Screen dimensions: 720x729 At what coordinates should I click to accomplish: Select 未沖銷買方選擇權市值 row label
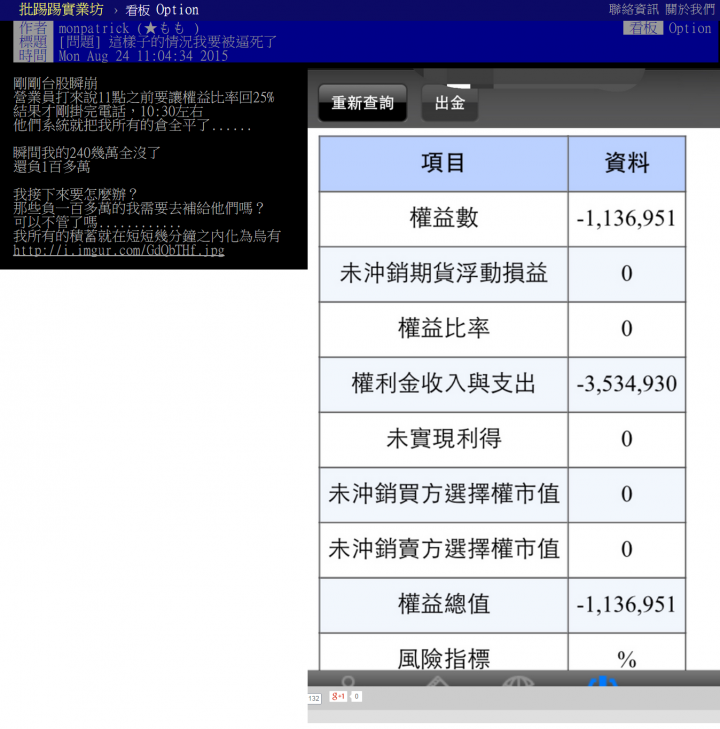point(443,494)
